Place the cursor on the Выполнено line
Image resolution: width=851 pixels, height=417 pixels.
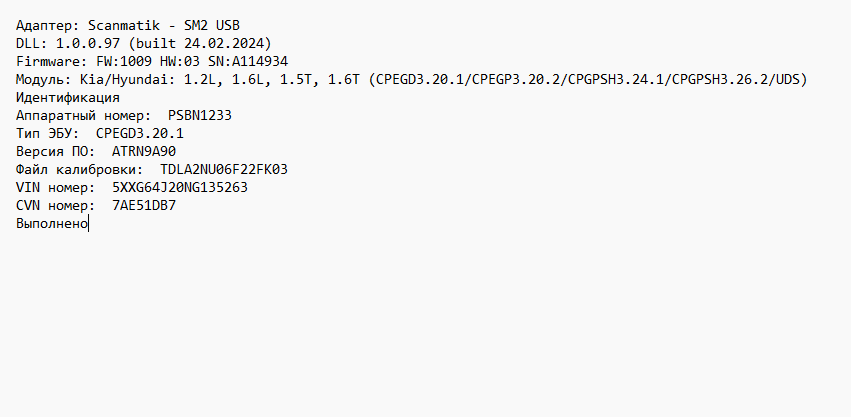point(52,224)
